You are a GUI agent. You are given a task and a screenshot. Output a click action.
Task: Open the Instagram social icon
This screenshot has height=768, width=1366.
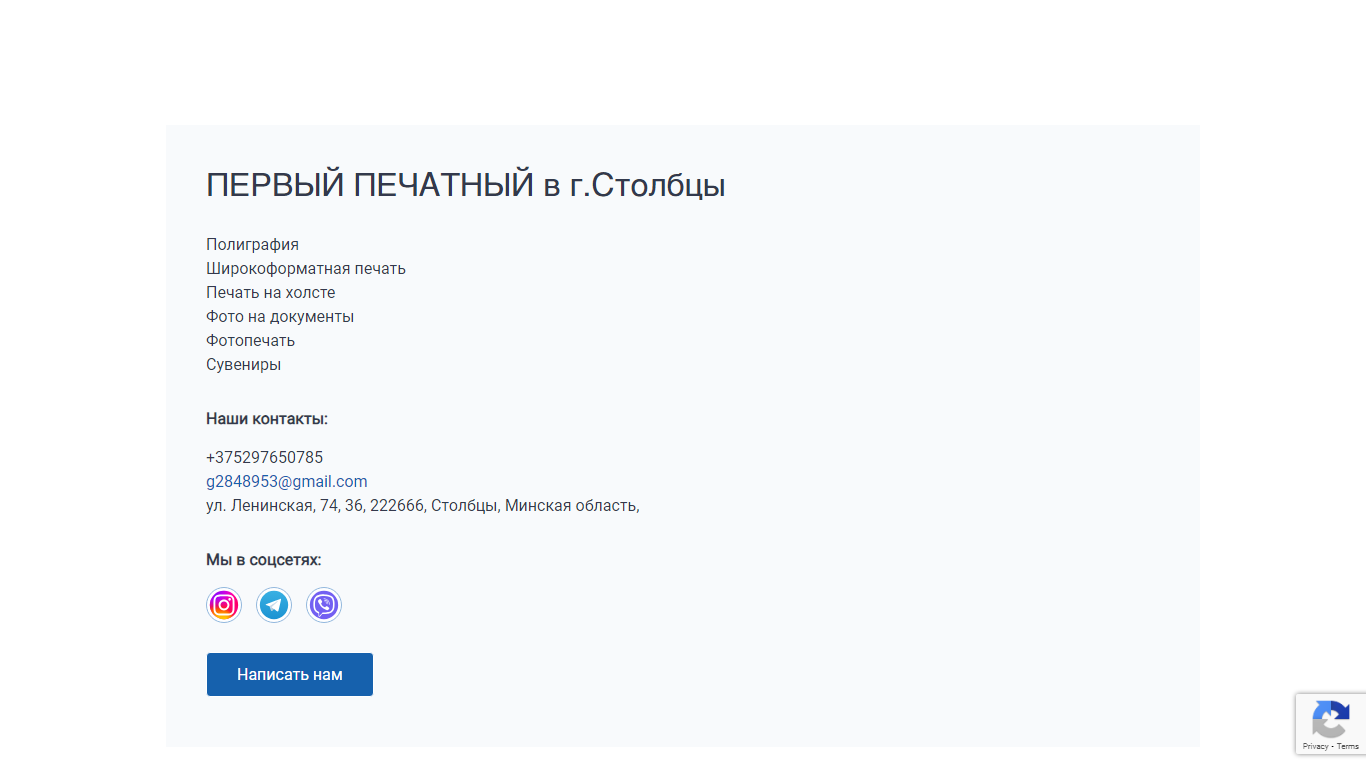(224, 605)
